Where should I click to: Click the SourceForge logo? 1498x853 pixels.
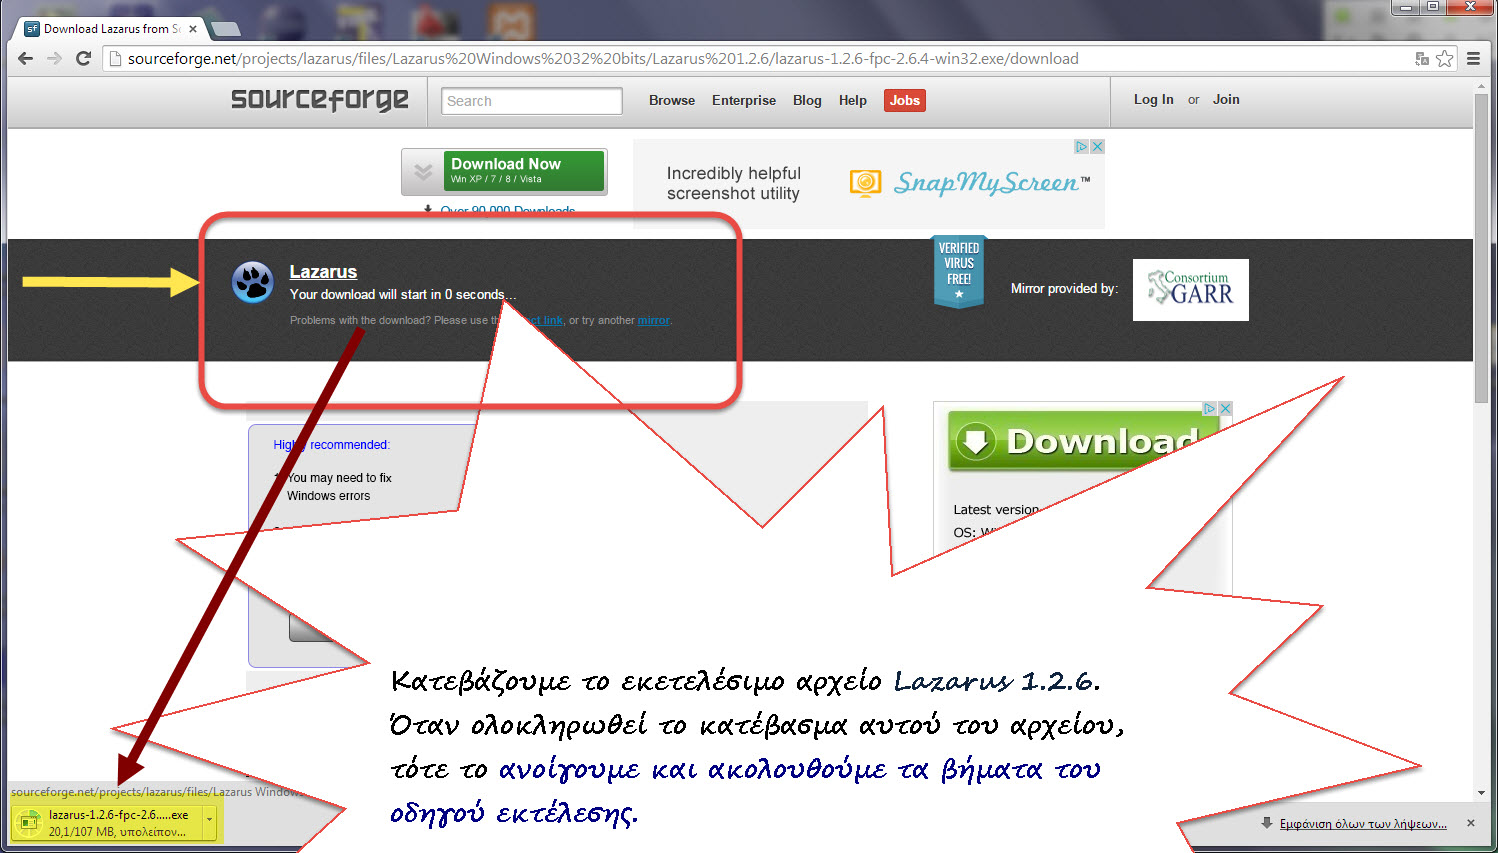[320, 99]
